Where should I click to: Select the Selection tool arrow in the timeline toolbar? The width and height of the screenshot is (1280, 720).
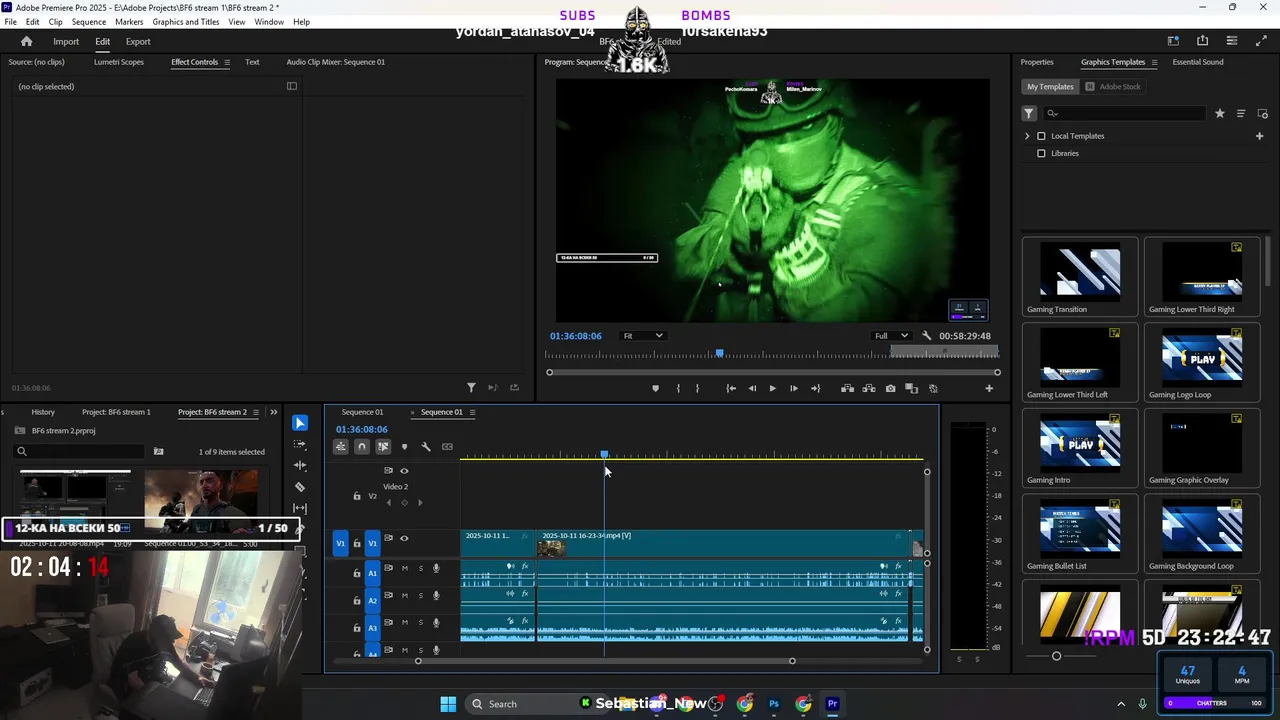[300, 423]
